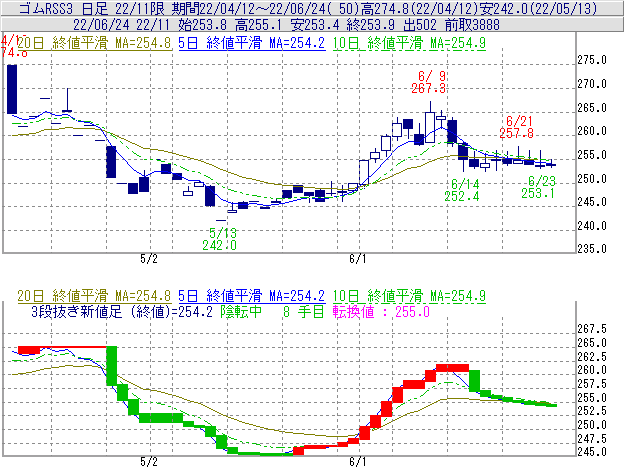Click the daily low 安253.4

314,25
